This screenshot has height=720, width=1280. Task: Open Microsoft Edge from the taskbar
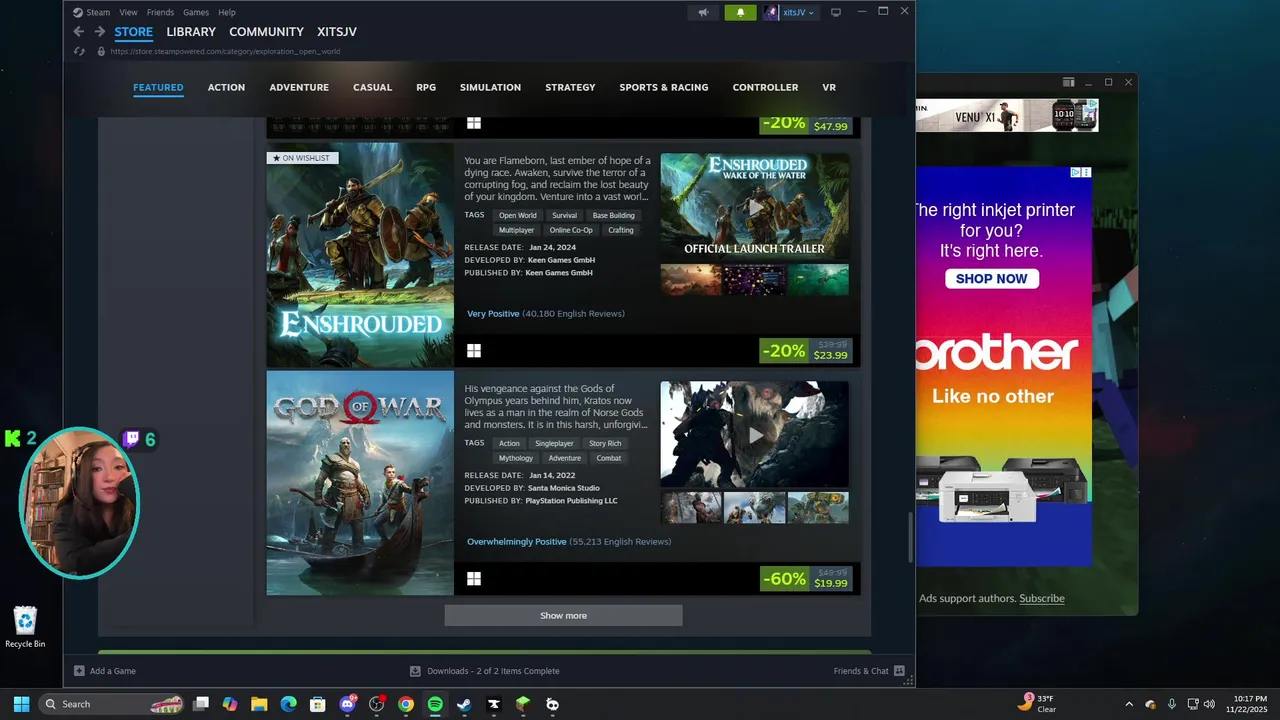click(288, 704)
